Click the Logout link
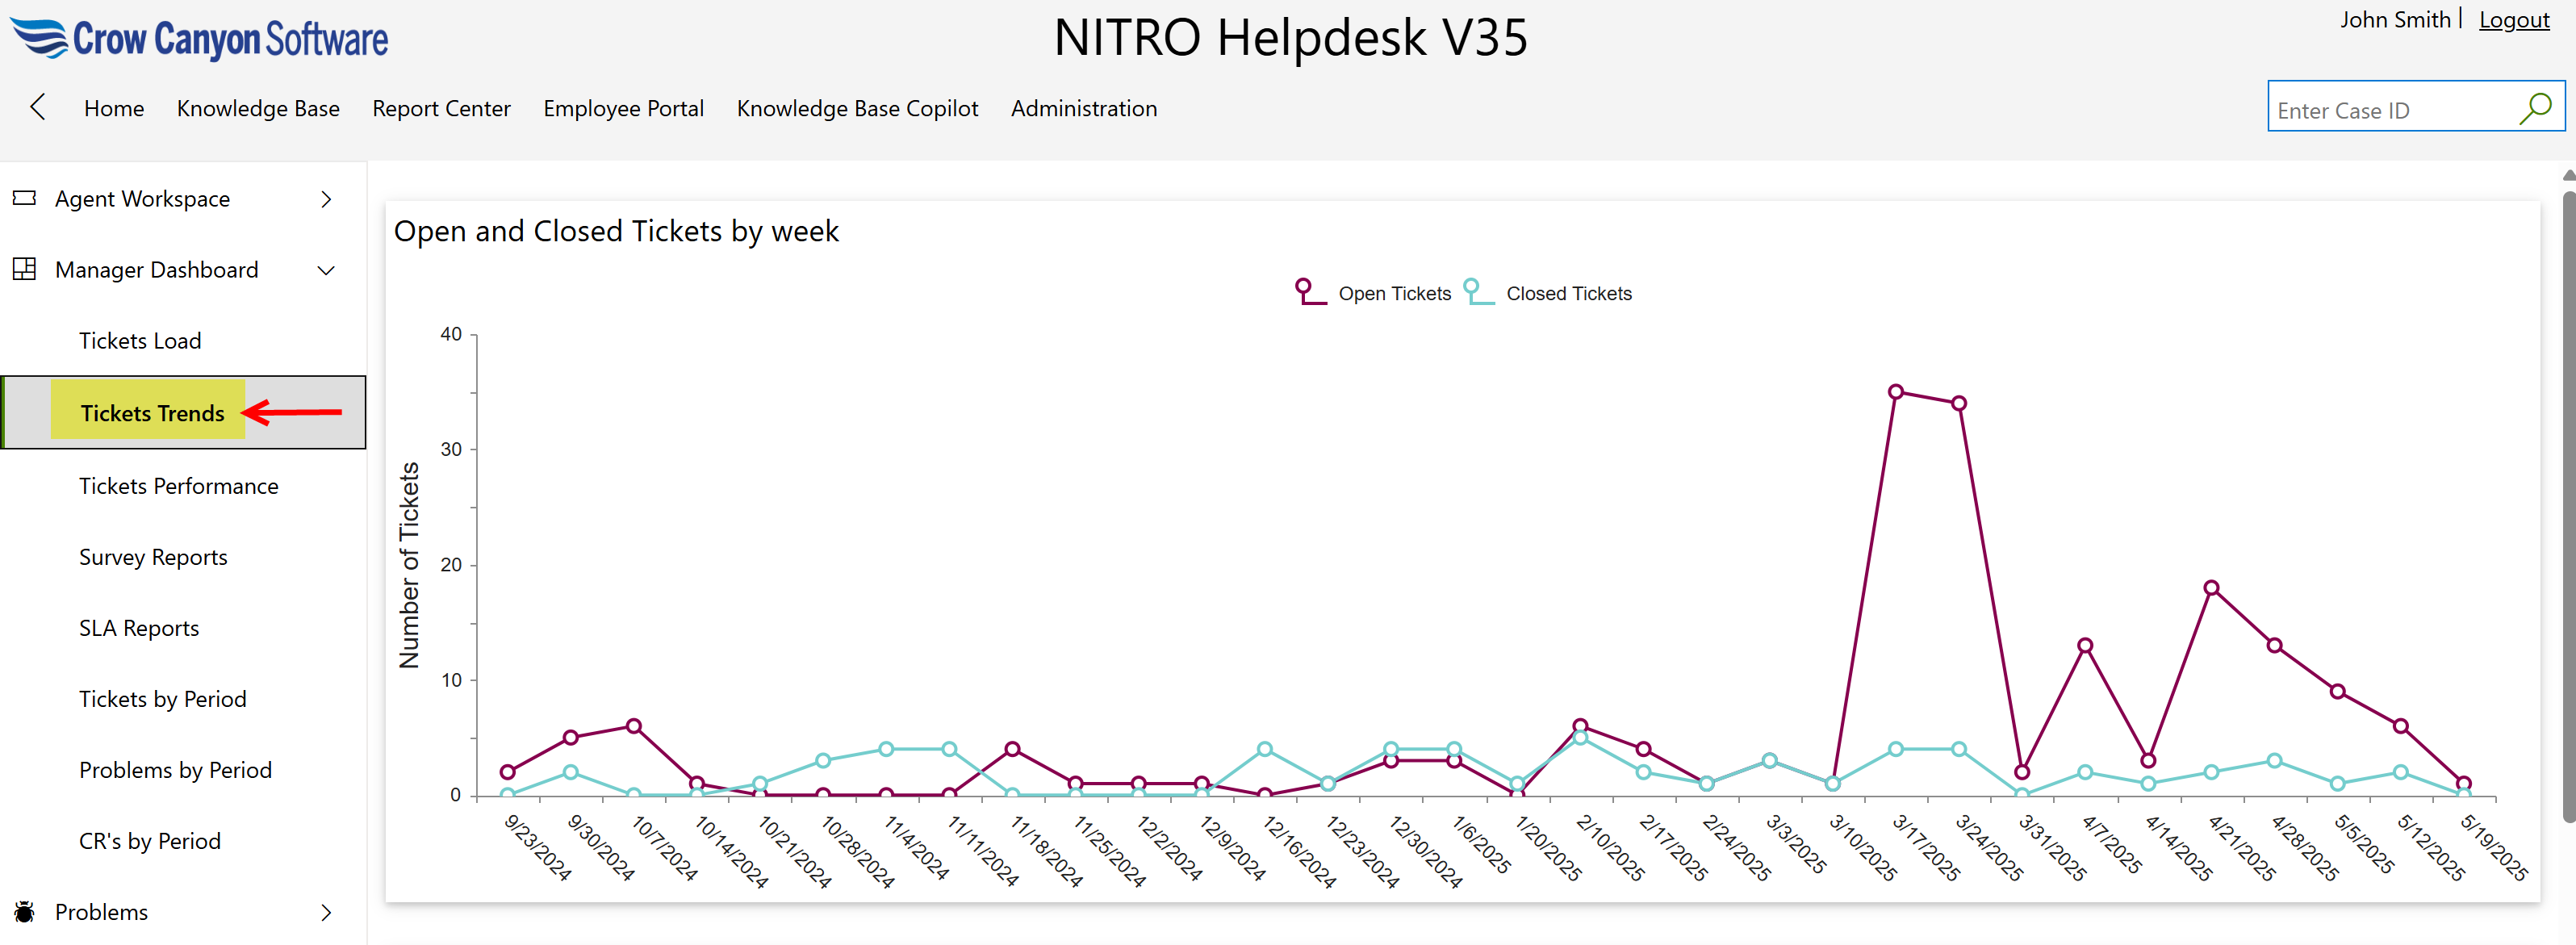 tap(2513, 20)
